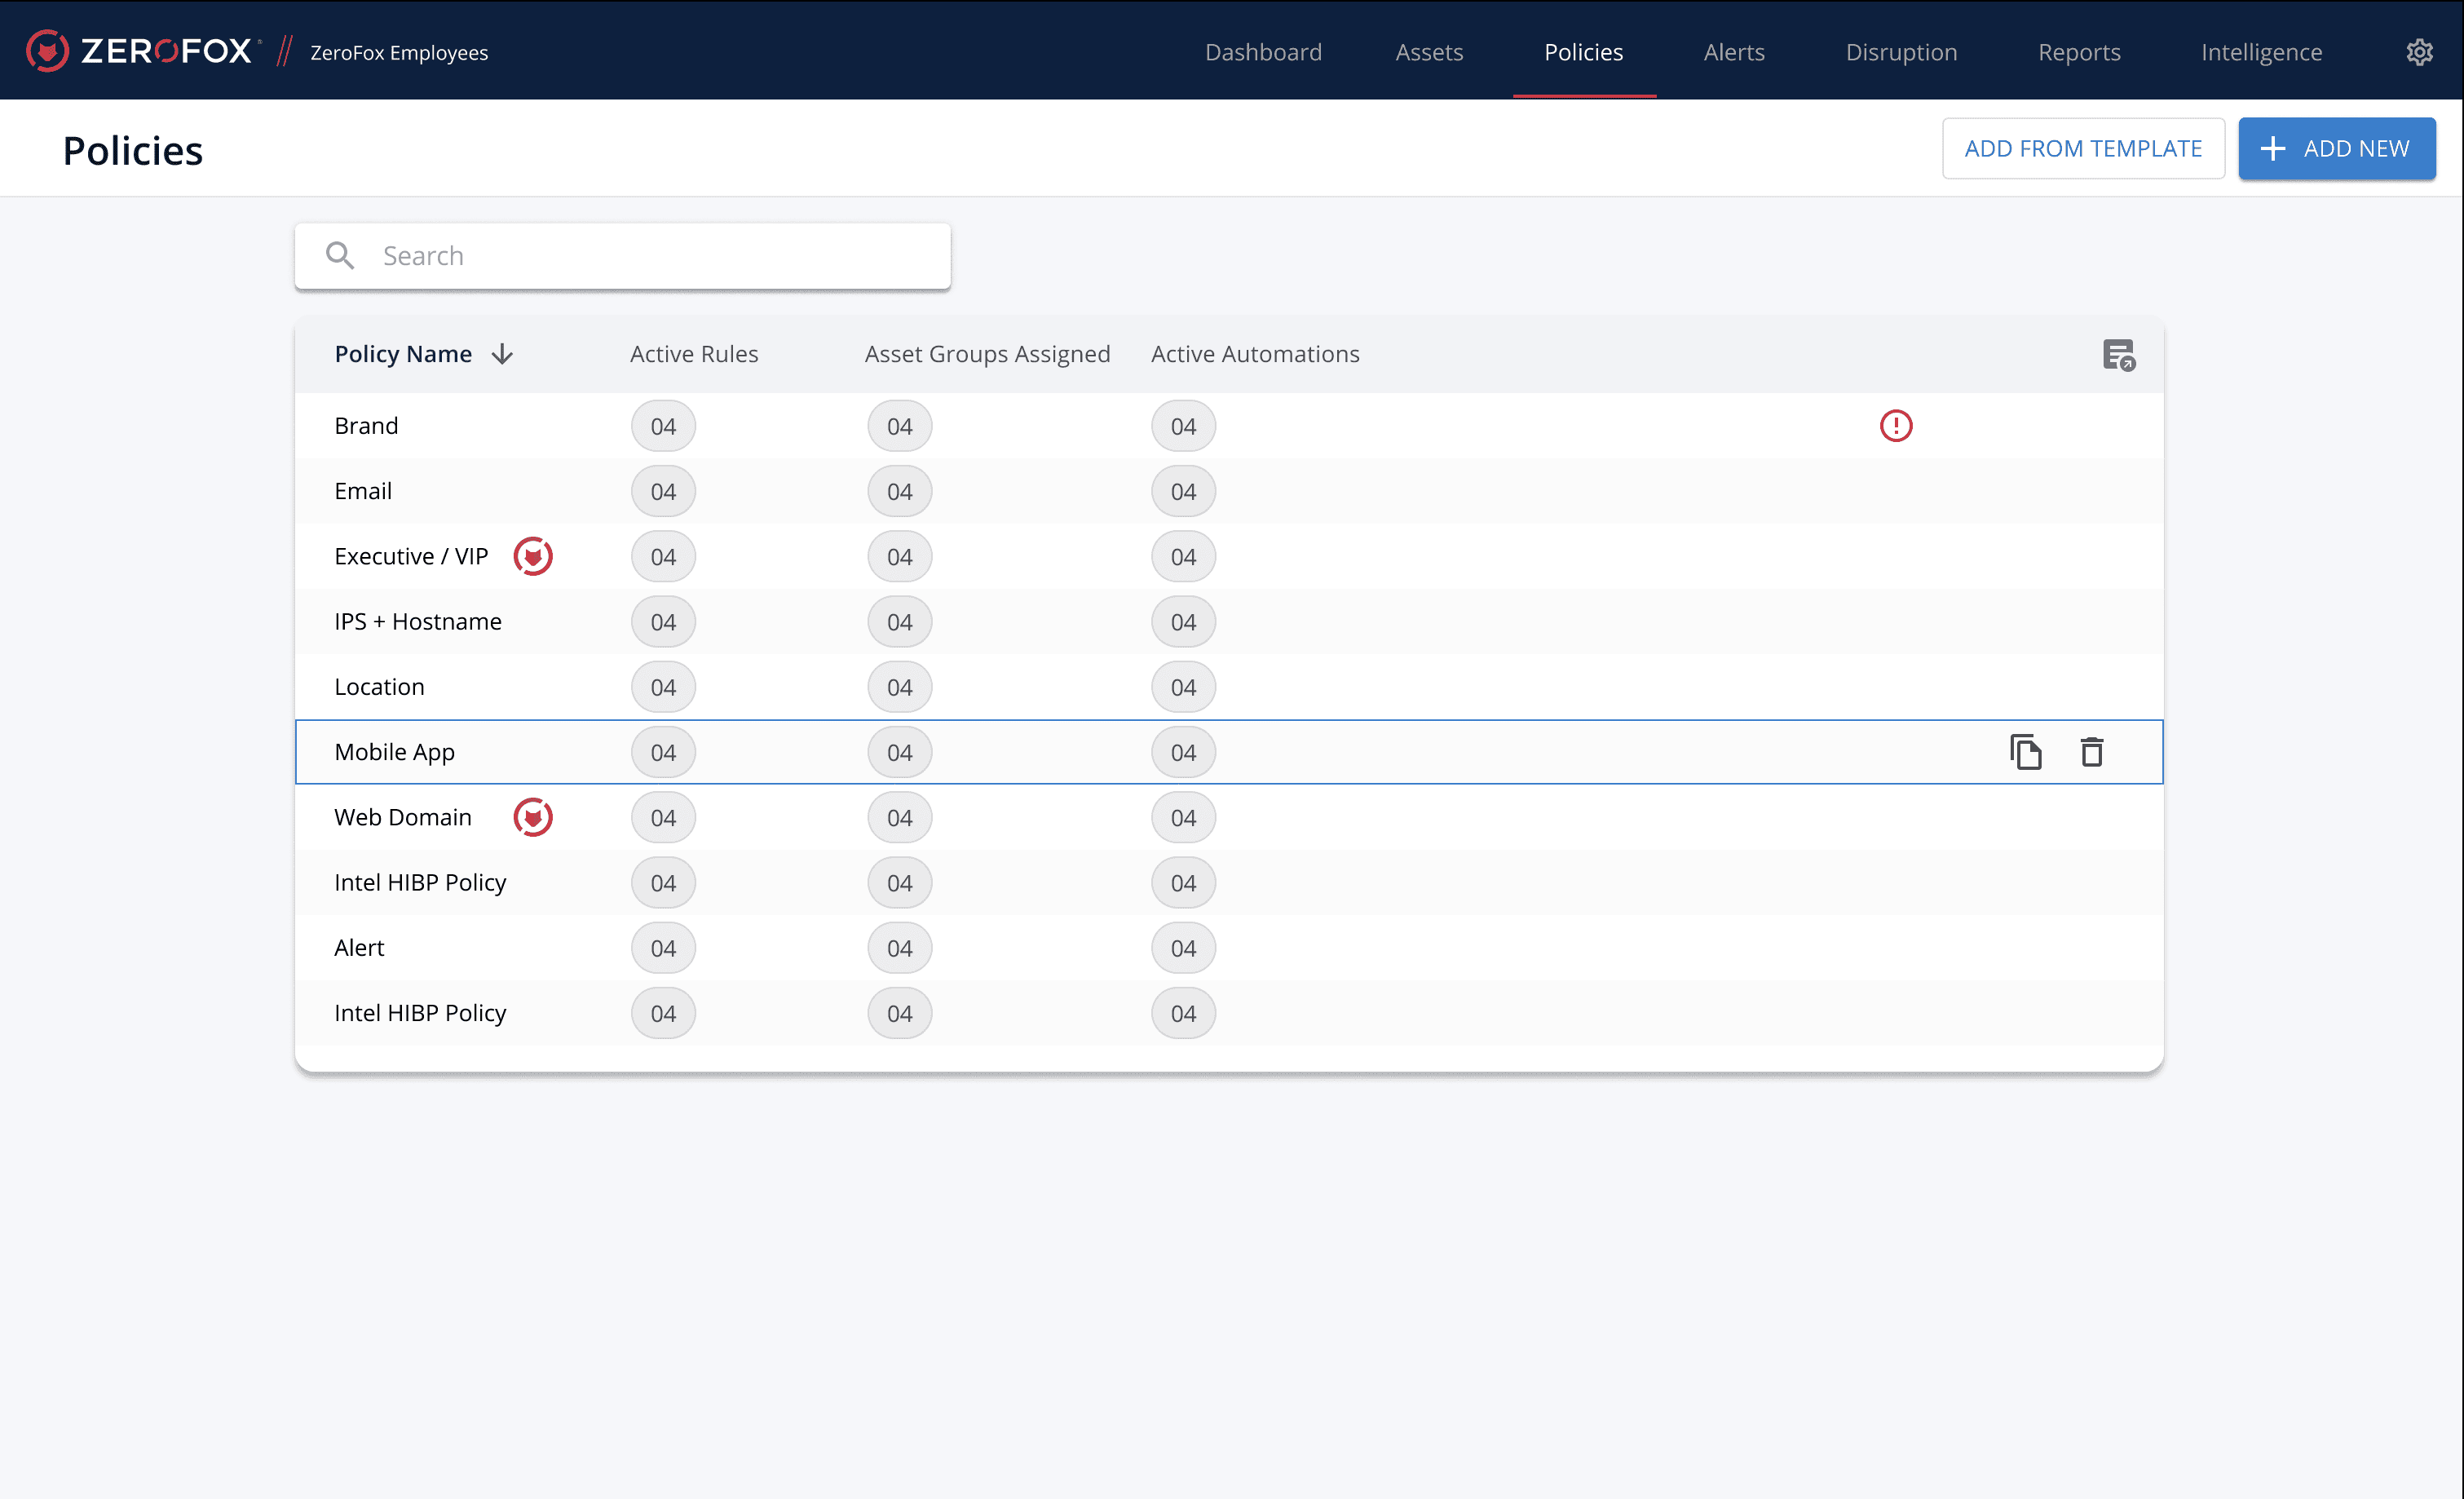Click the search magnifier icon
This screenshot has width=2464, height=1499.
coord(340,256)
